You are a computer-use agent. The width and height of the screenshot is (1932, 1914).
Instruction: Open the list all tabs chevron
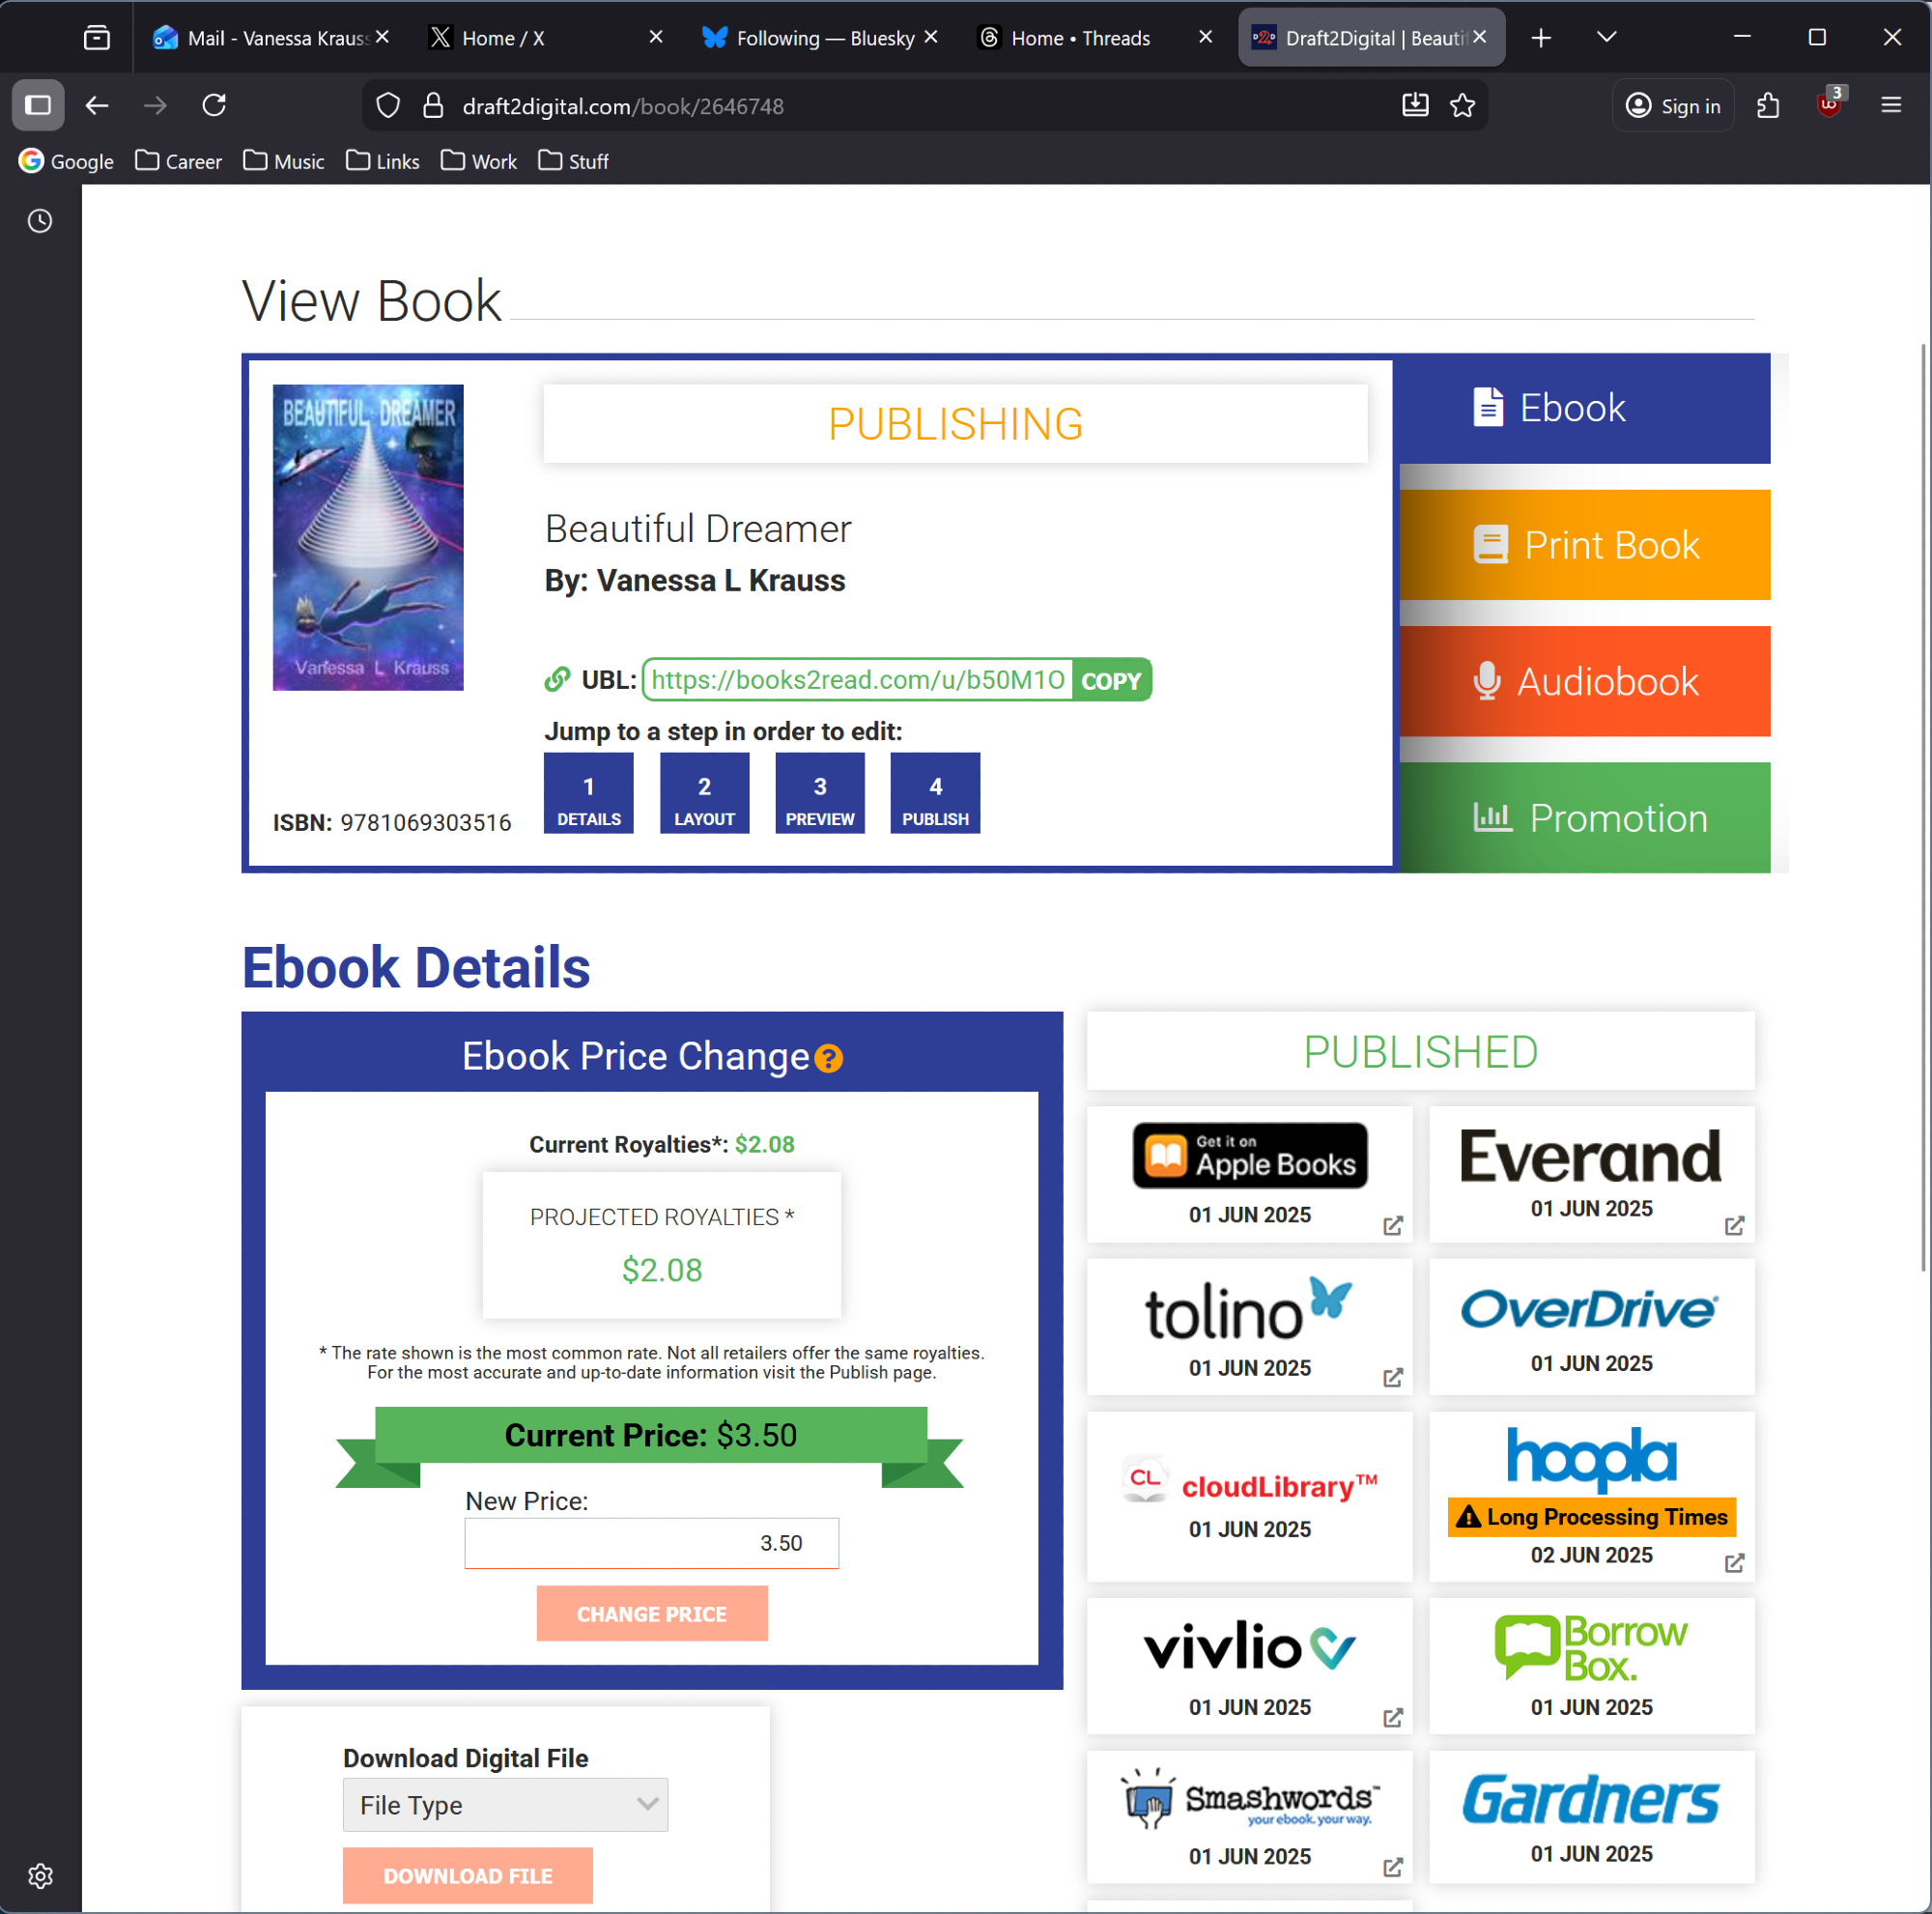pos(1606,37)
